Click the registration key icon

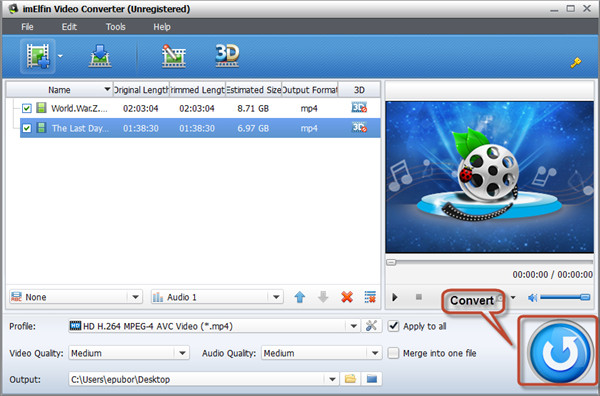point(576,62)
